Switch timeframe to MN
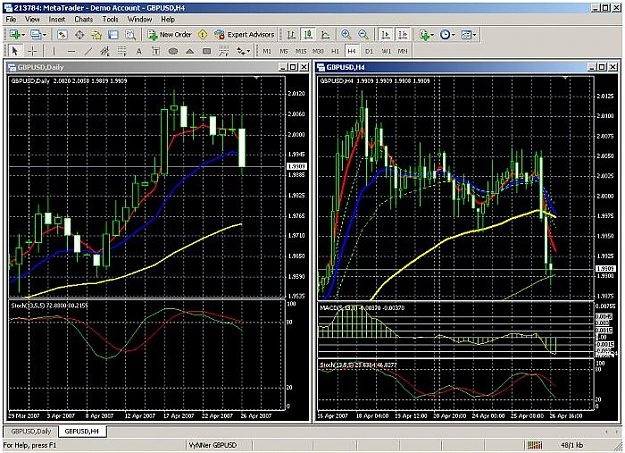 tap(403, 51)
